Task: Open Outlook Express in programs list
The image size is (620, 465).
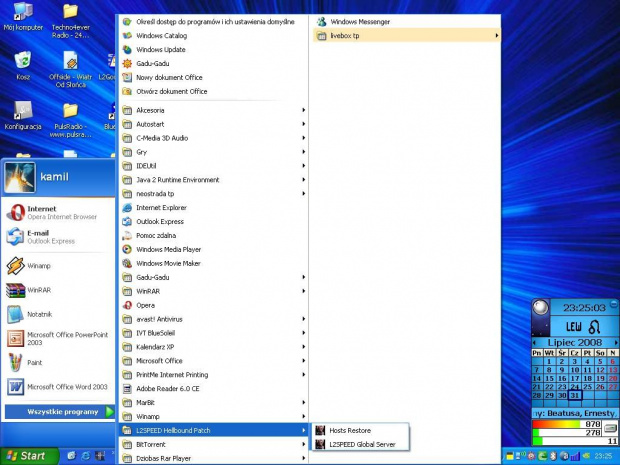Action: tap(214, 221)
